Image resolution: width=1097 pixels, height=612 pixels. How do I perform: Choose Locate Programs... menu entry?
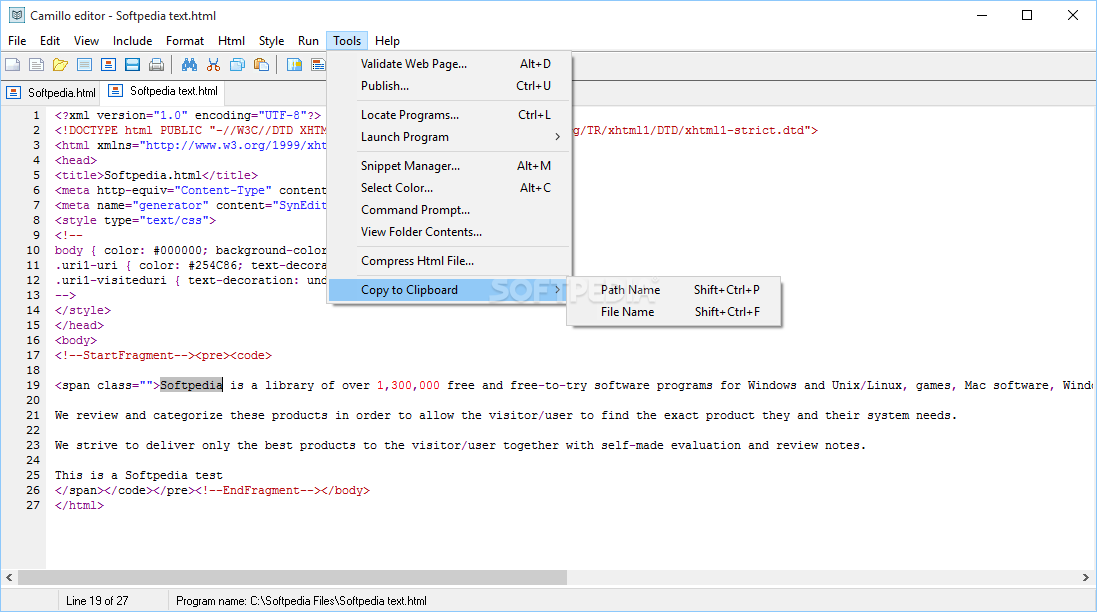pyautogui.click(x=450, y=115)
